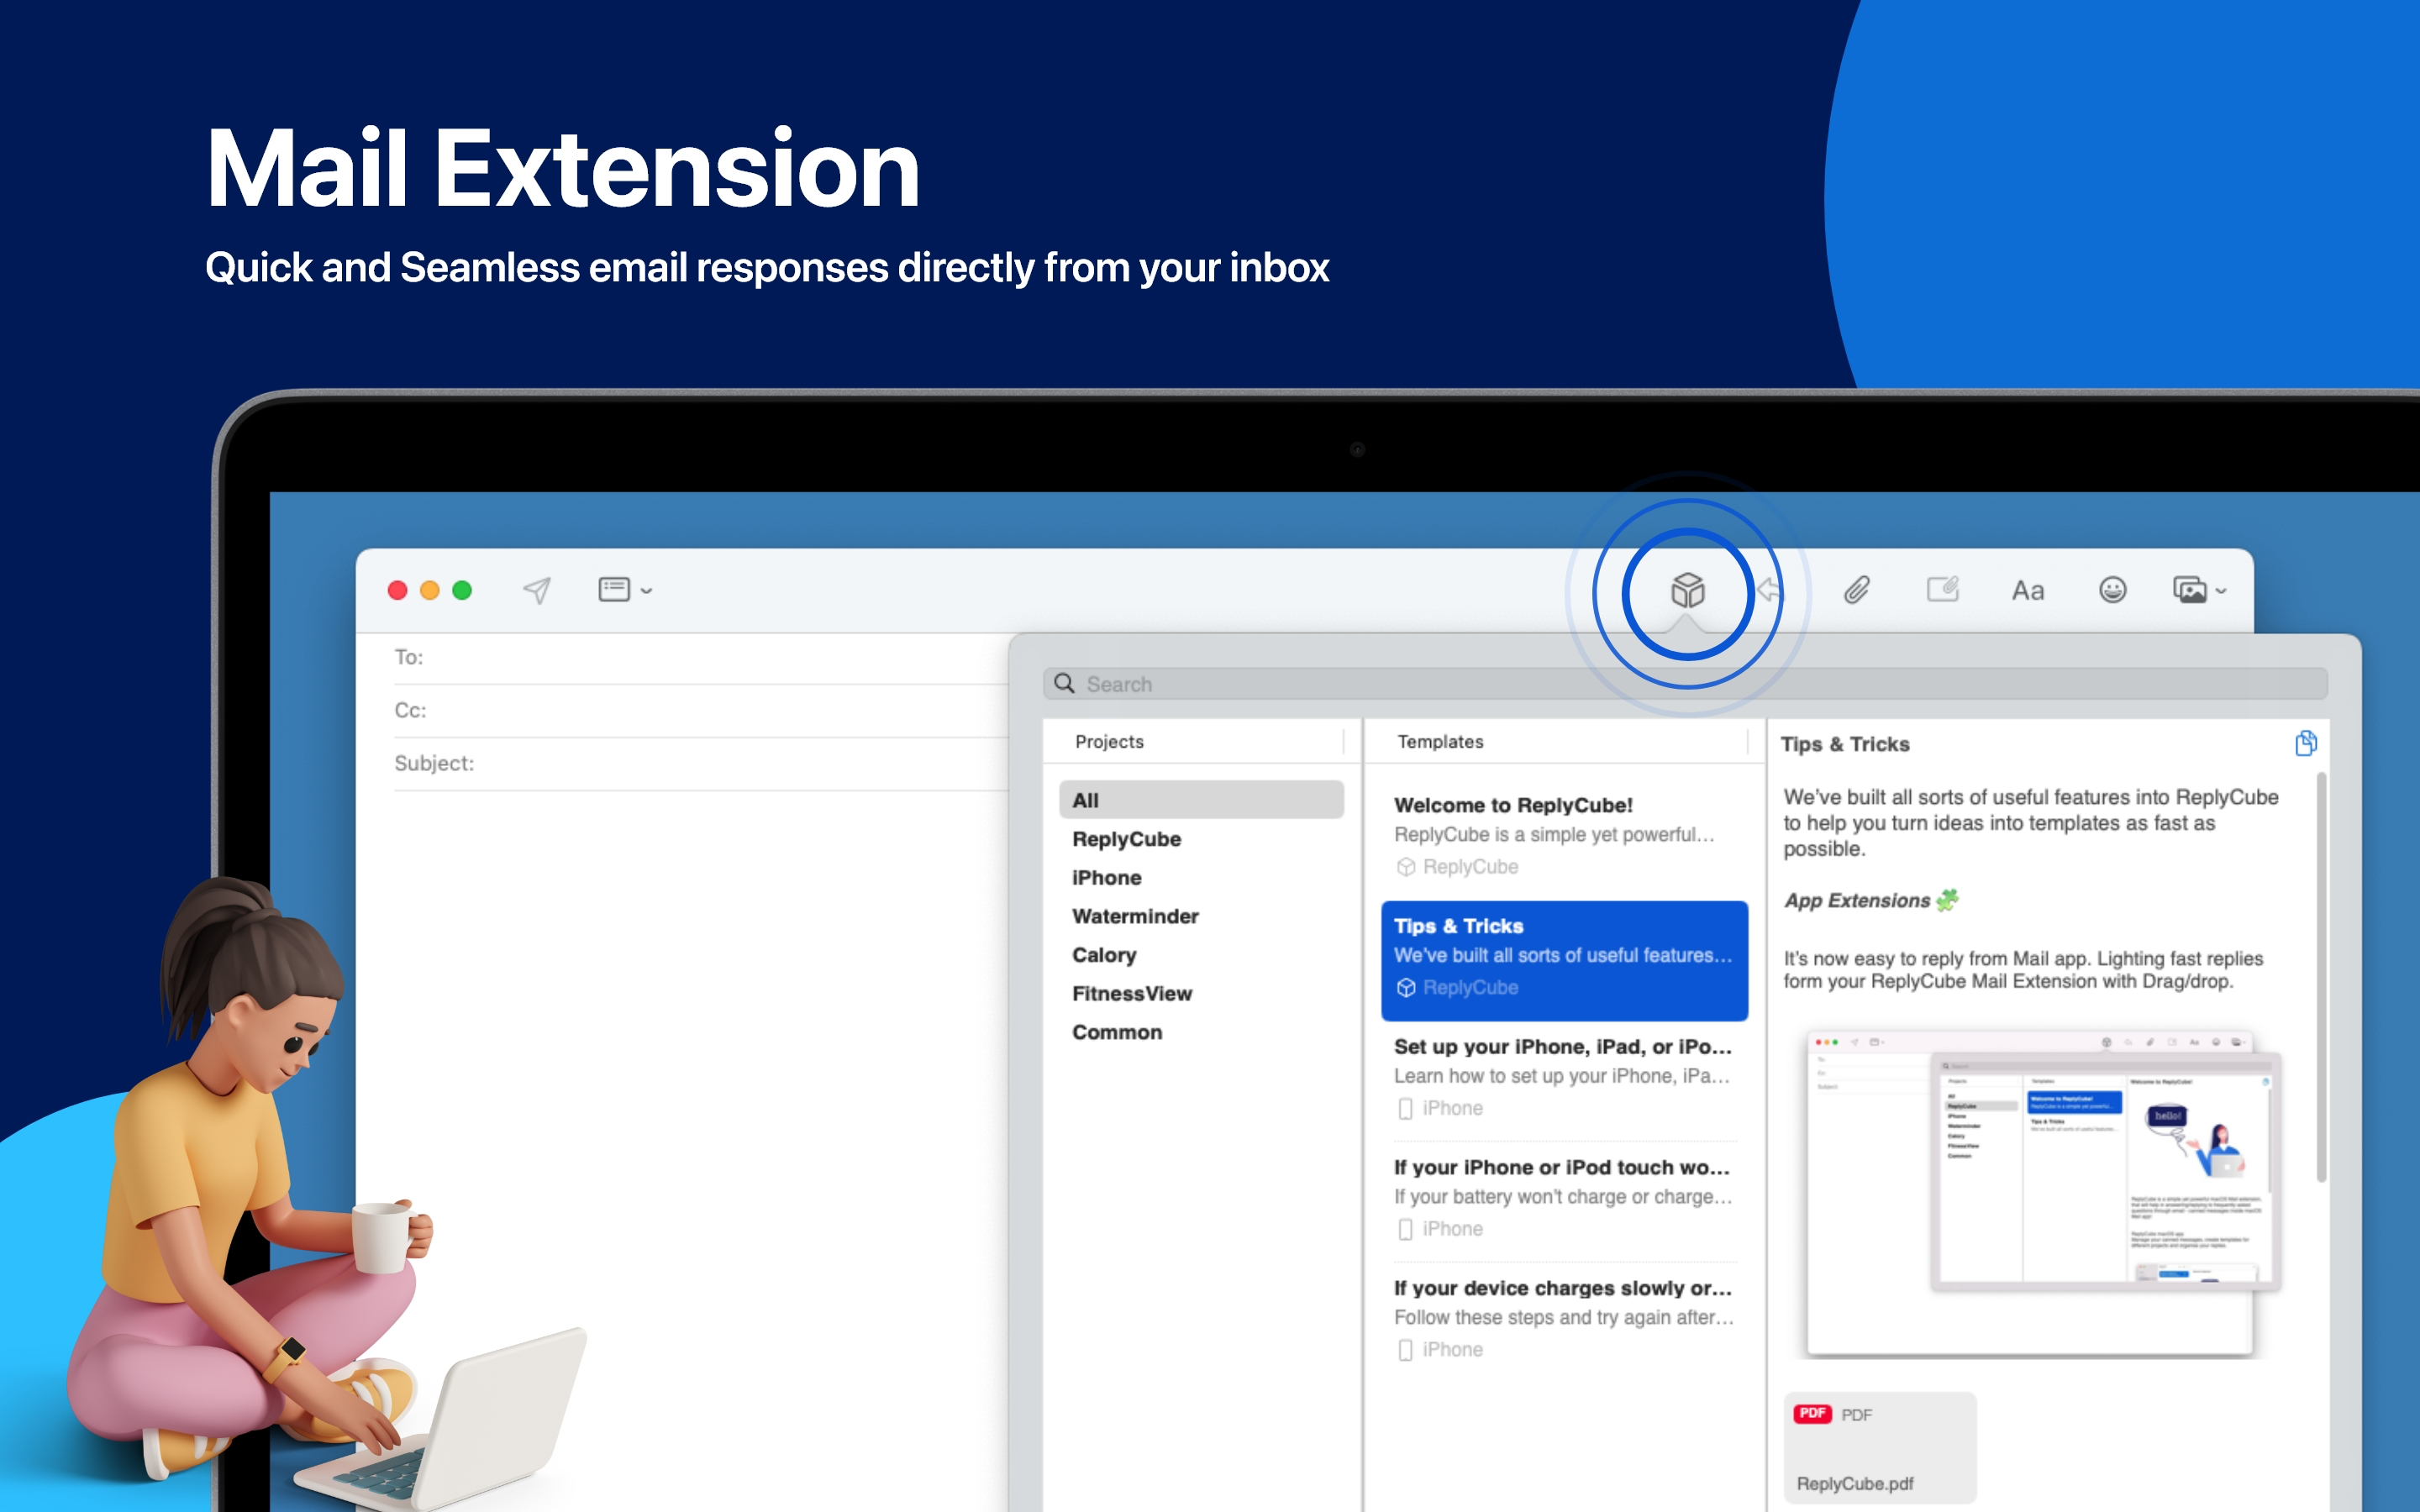Open the photo browser icon

[2189, 590]
